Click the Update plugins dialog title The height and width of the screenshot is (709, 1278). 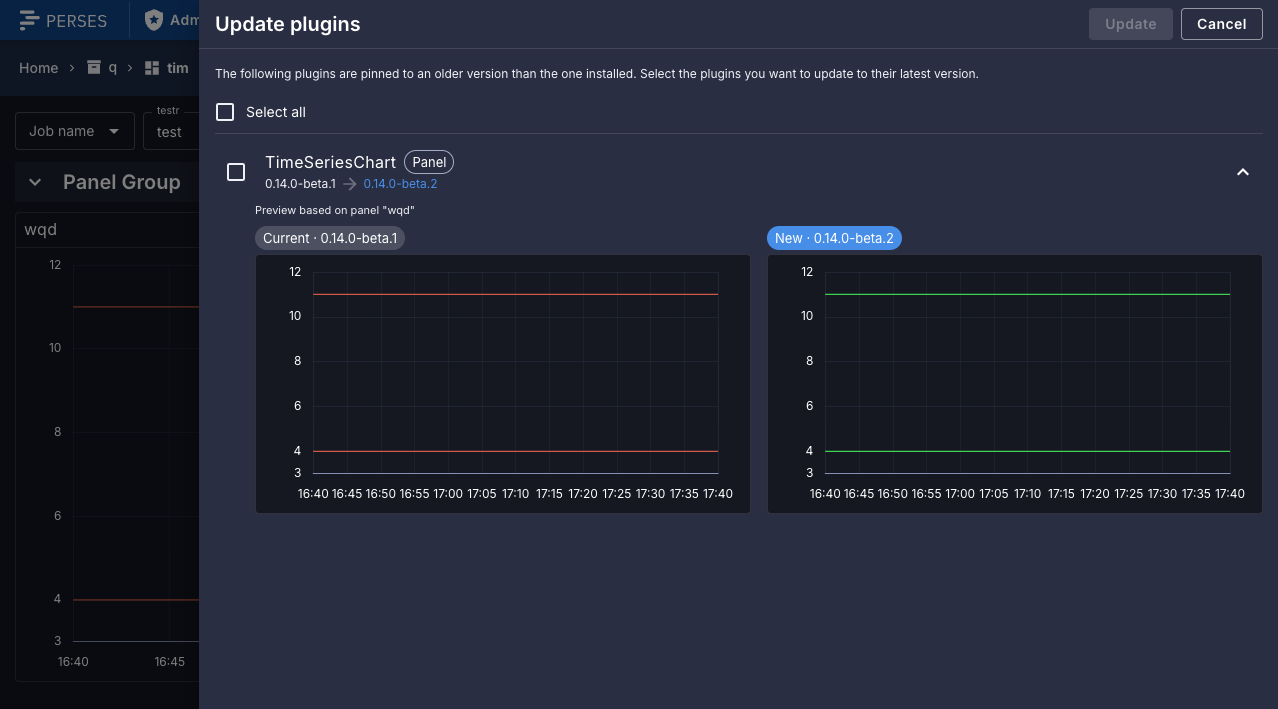tap(288, 24)
